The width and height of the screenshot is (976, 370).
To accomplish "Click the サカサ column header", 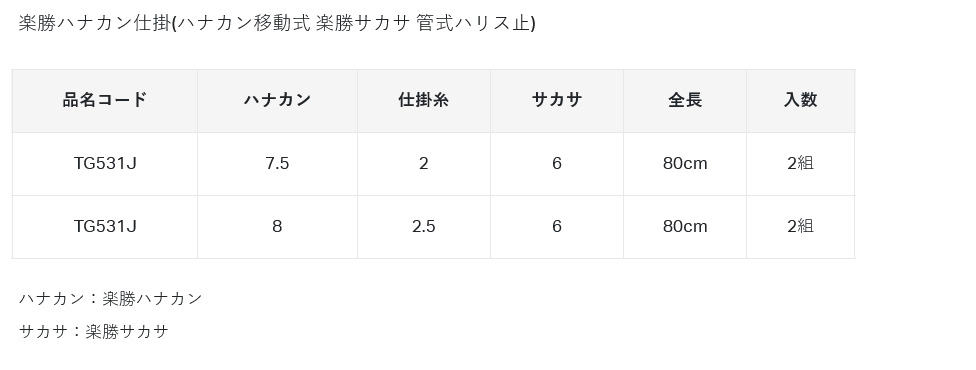I will [557, 100].
